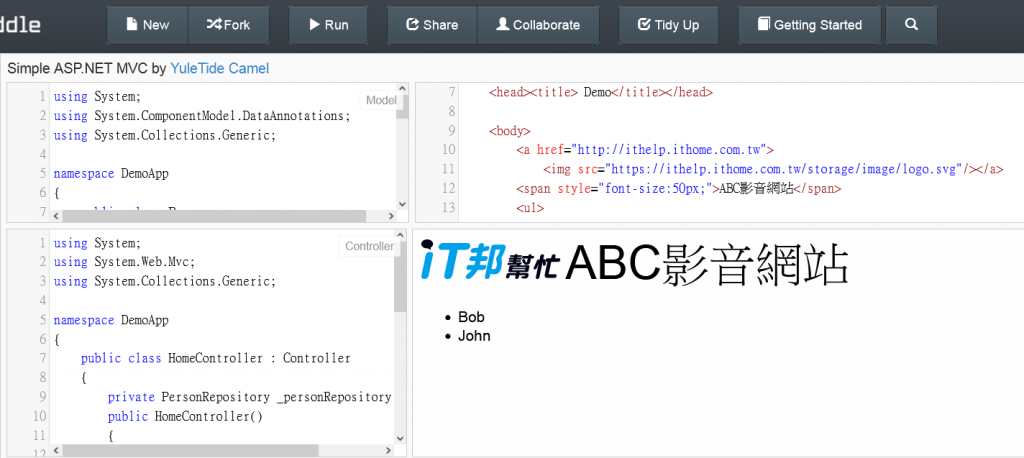Image resolution: width=1024 pixels, height=458 pixels.
Task: Click the Collaborate button
Action: [538, 25]
